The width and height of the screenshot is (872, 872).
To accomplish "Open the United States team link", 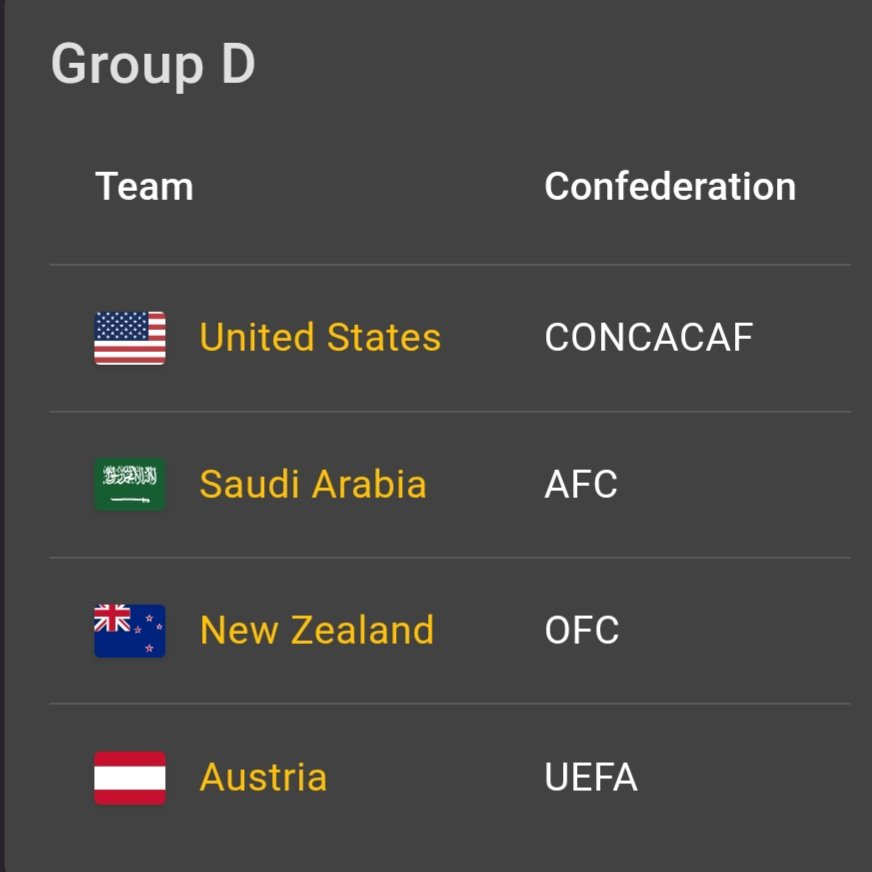I will click(x=320, y=338).
